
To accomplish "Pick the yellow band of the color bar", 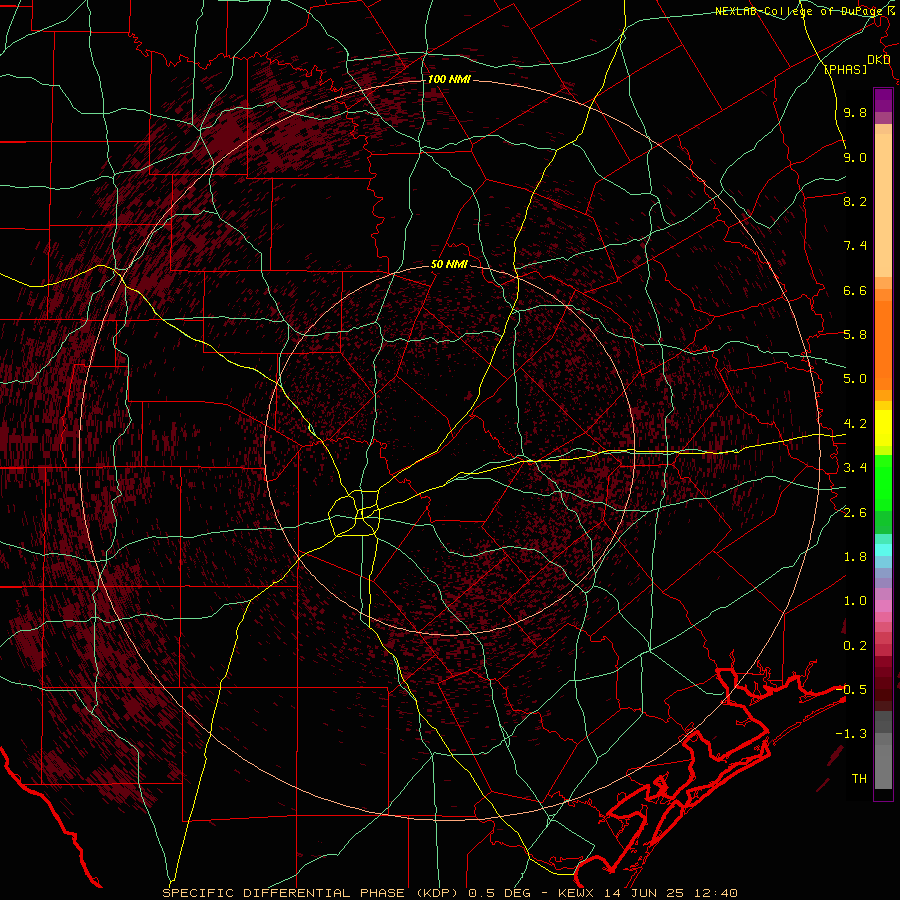I will pyautogui.click(x=883, y=428).
